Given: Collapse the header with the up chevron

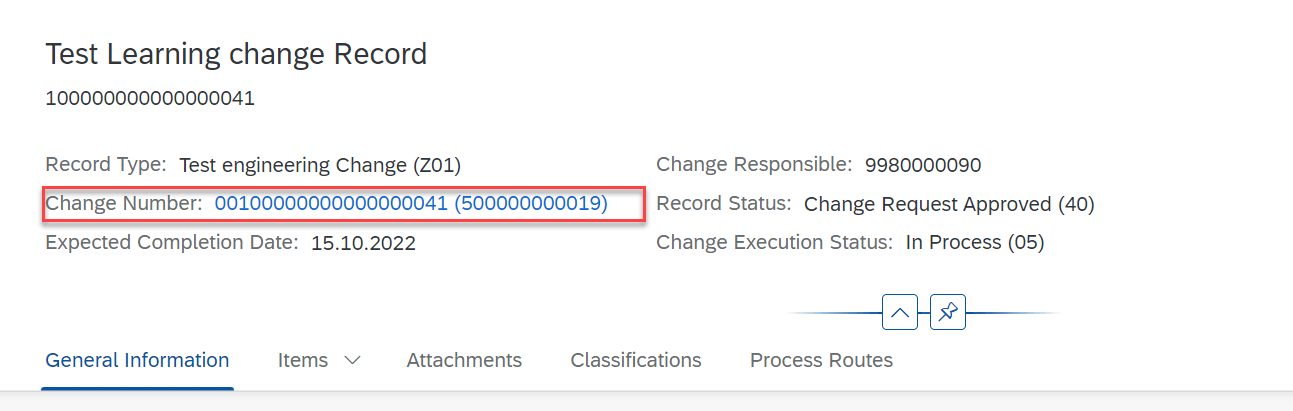Looking at the screenshot, I should pos(899,313).
